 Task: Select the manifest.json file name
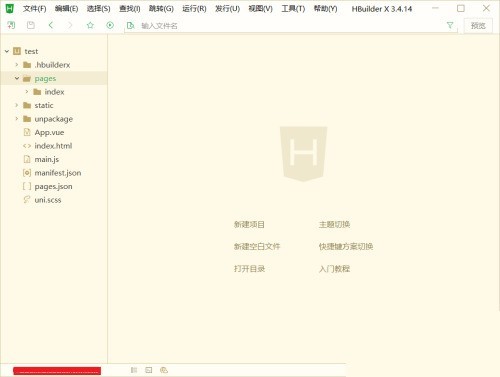click(x=58, y=173)
